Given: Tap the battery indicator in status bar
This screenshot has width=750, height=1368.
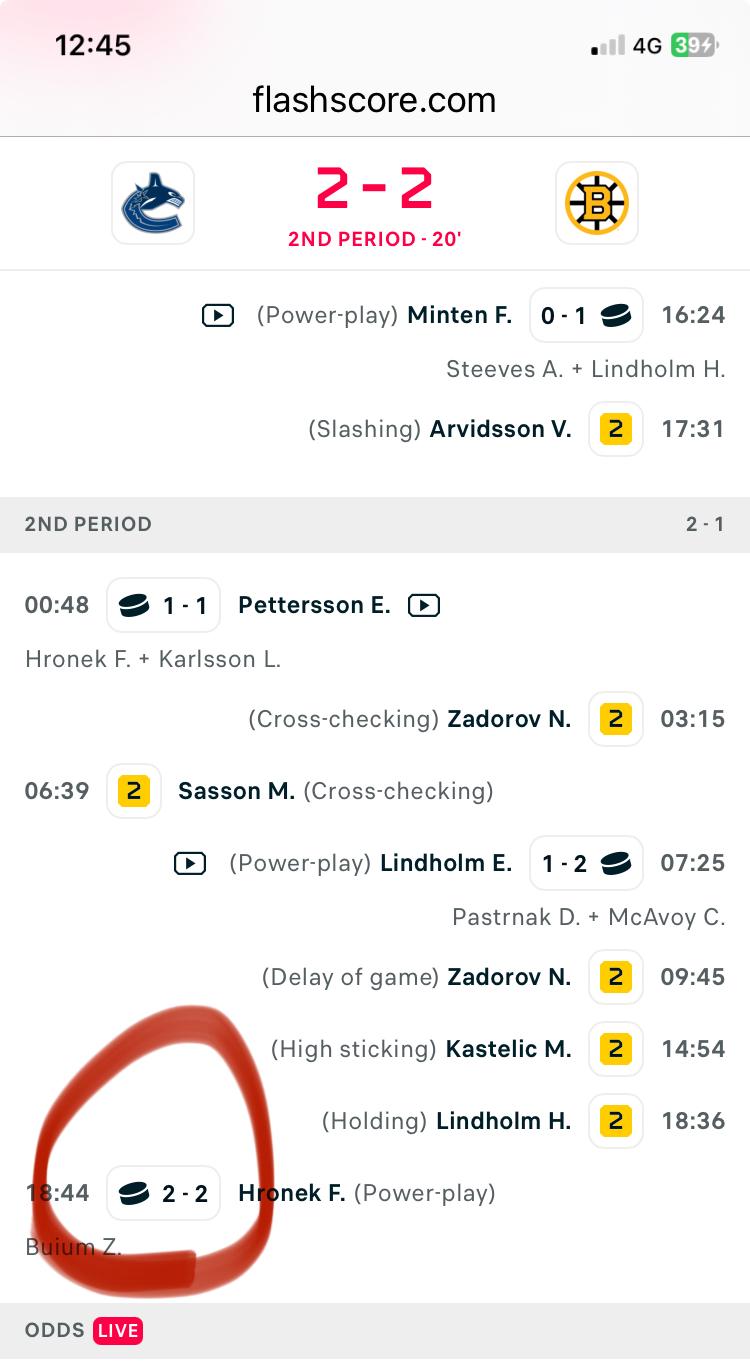Looking at the screenshot, I should coord(694,45).
